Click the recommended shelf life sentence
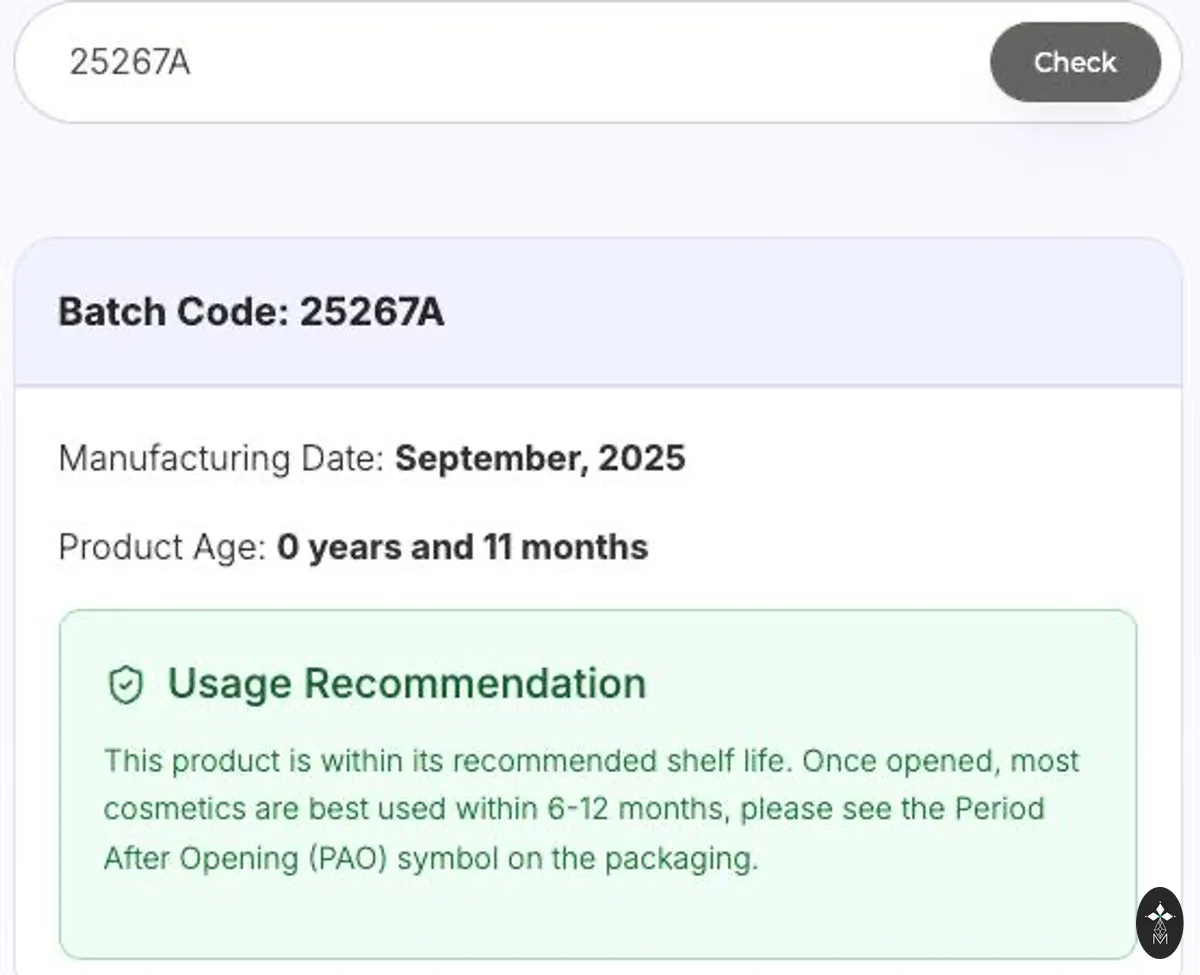Viewport: 1200px width, 975px height. point(449,760)
